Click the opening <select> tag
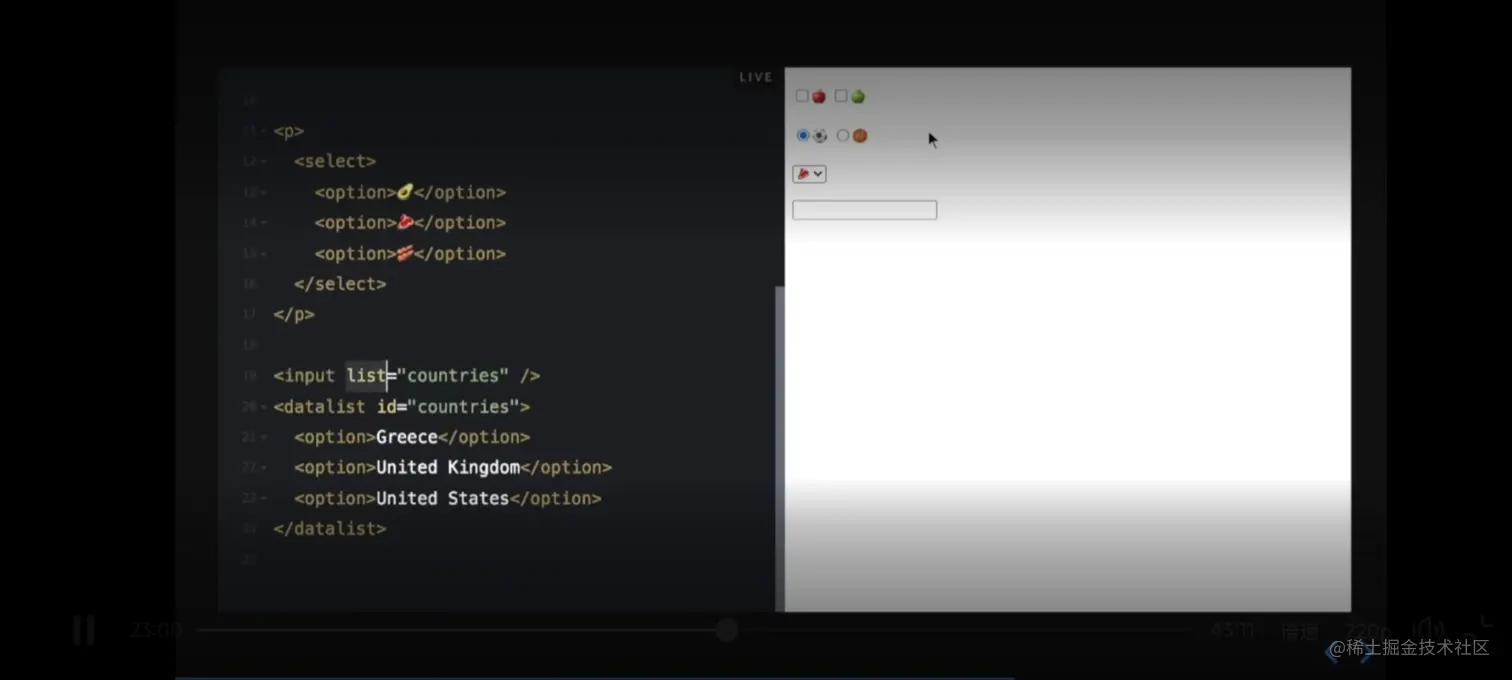Viewport: 1512px width, 680px height. coord(335,161)
